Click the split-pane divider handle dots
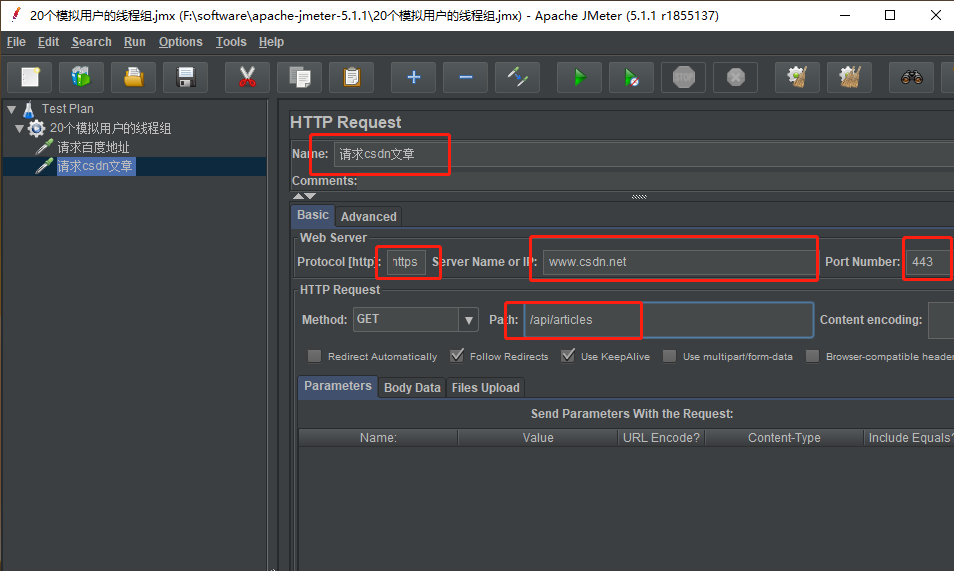This screenshot has width=954, height=571. click(639, 197)
